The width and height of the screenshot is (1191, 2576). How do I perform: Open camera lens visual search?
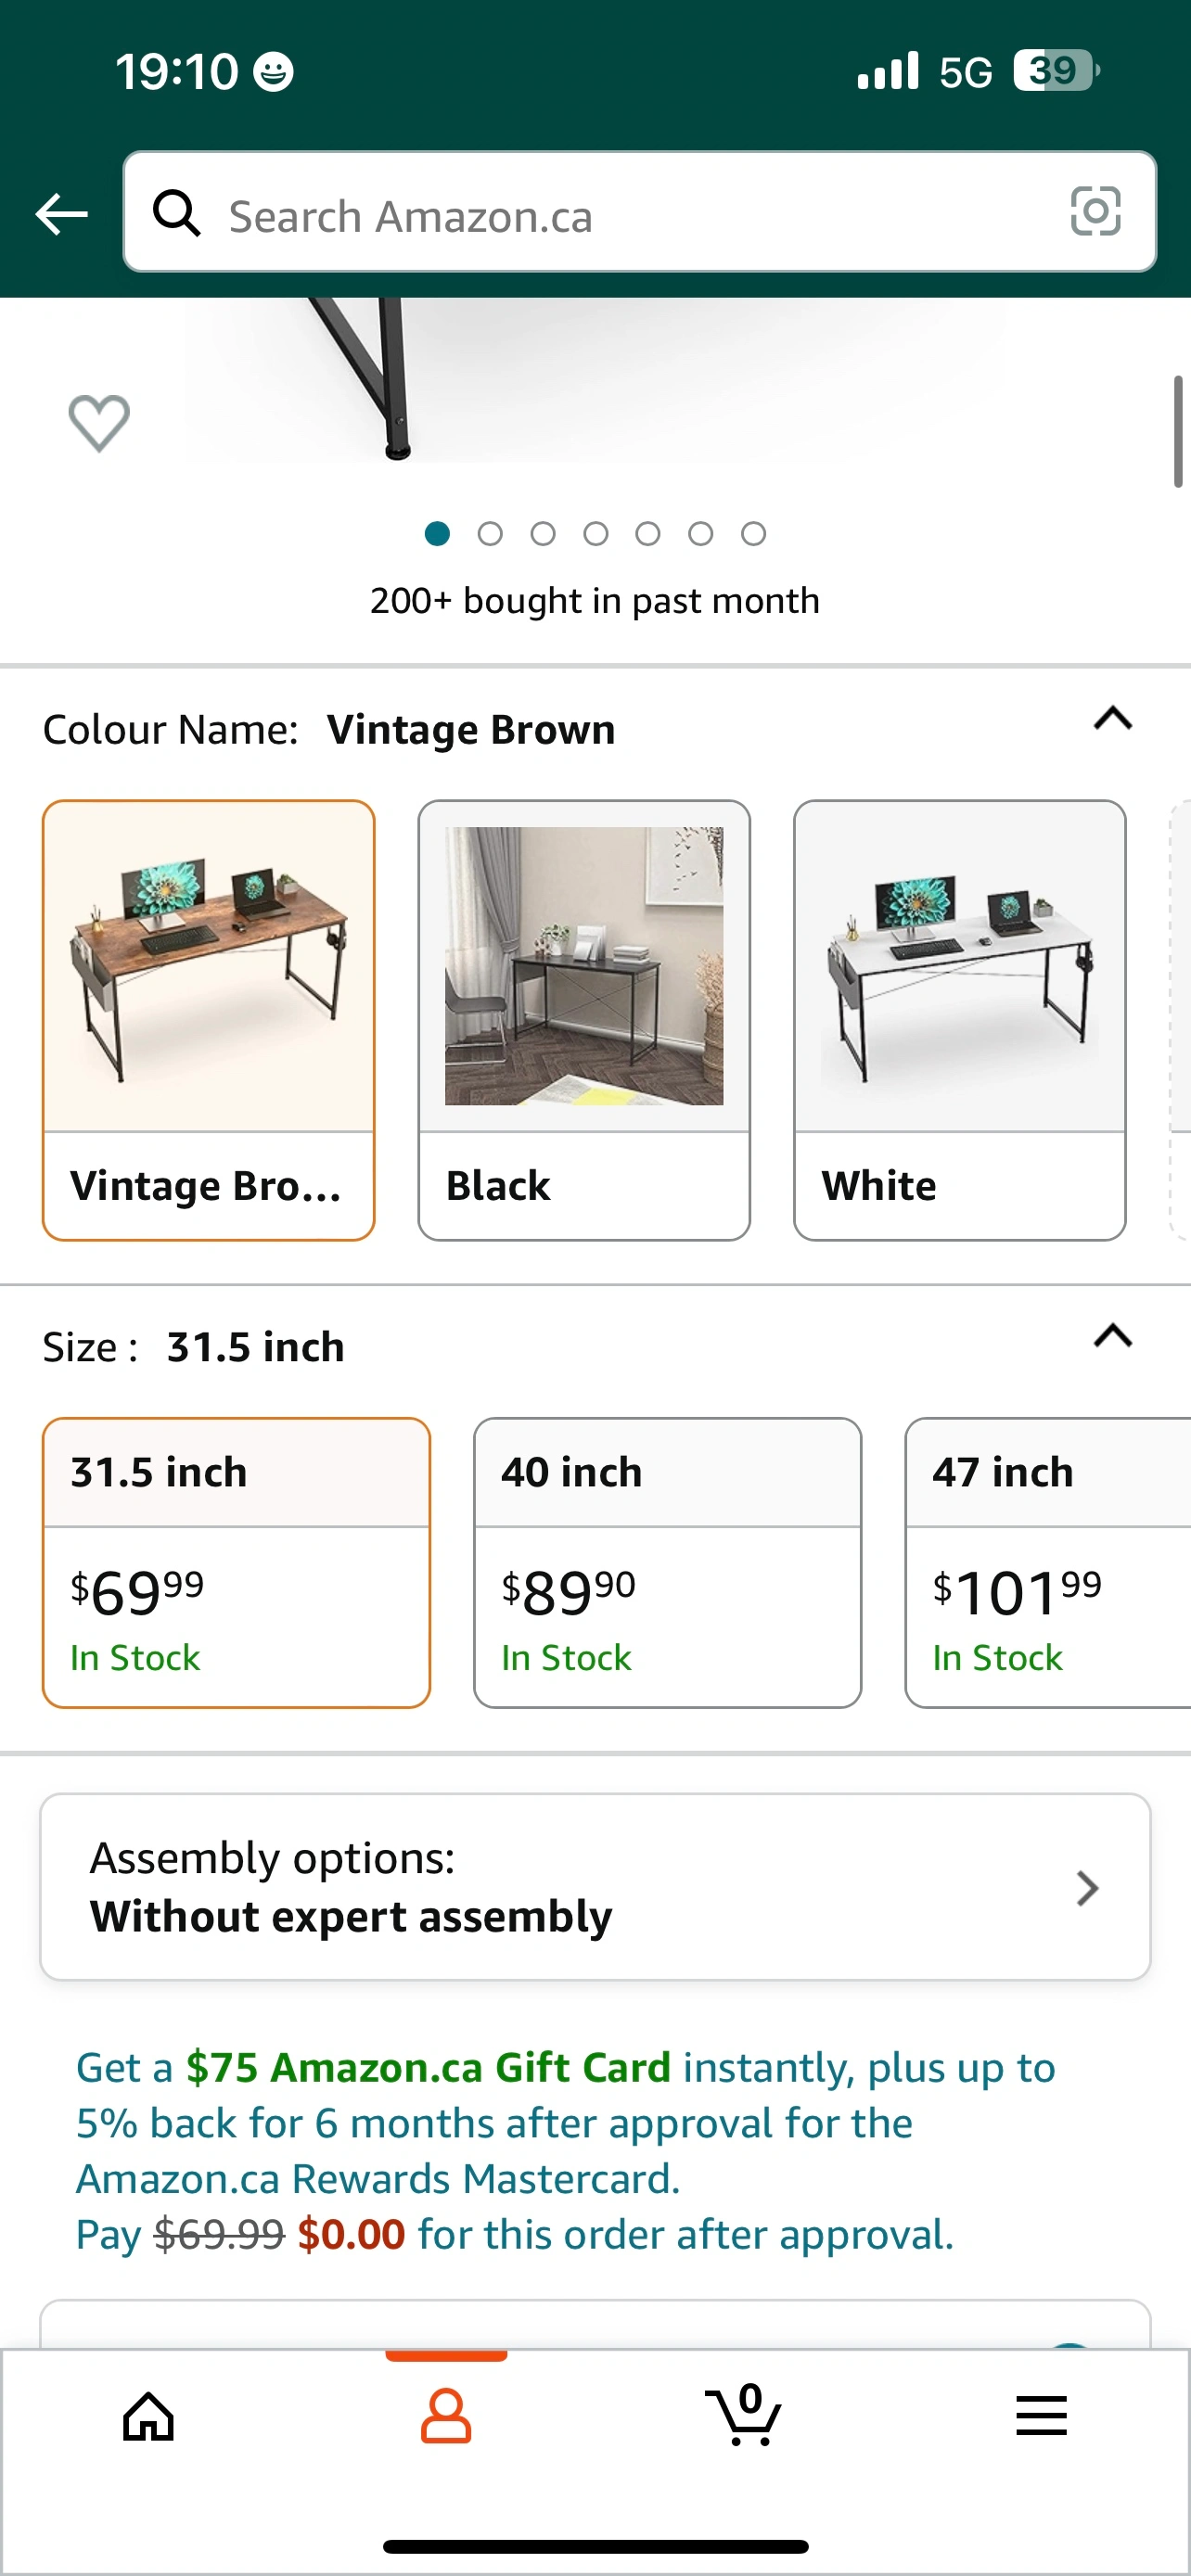[x=1095, y=211]
